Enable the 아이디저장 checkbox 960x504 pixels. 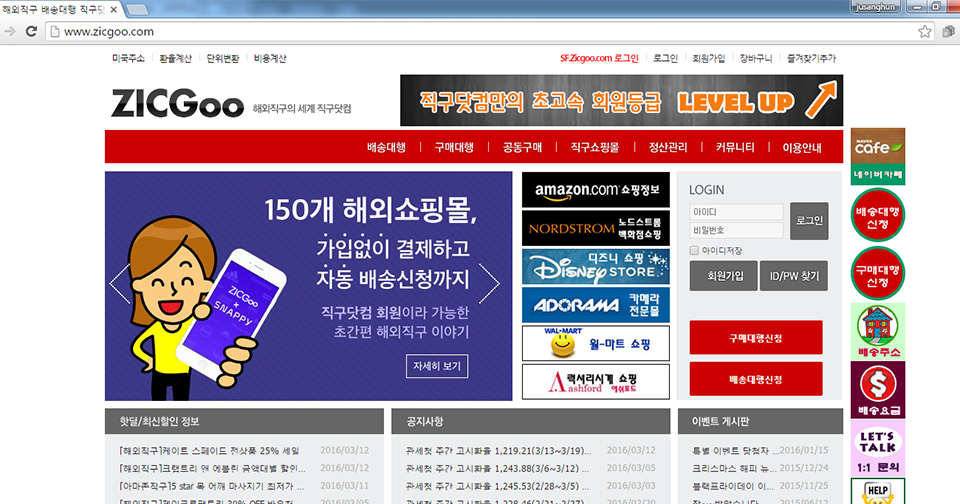695,250
